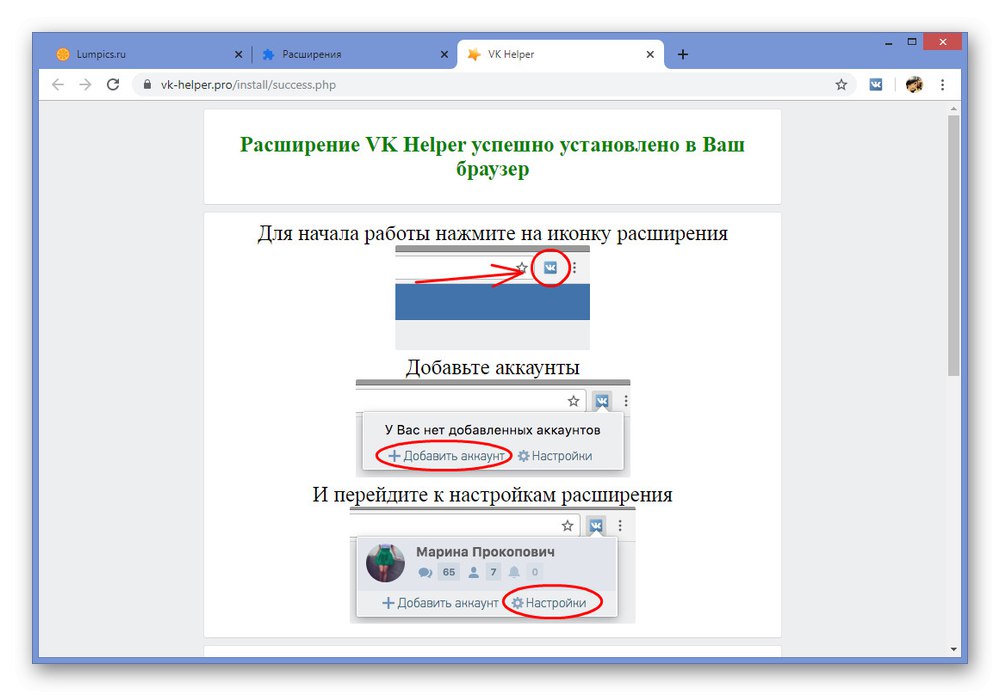This screenshot has height=696, width=1000.
Task: Close the VK Helper tab
Action: click(x=650, y=54)
